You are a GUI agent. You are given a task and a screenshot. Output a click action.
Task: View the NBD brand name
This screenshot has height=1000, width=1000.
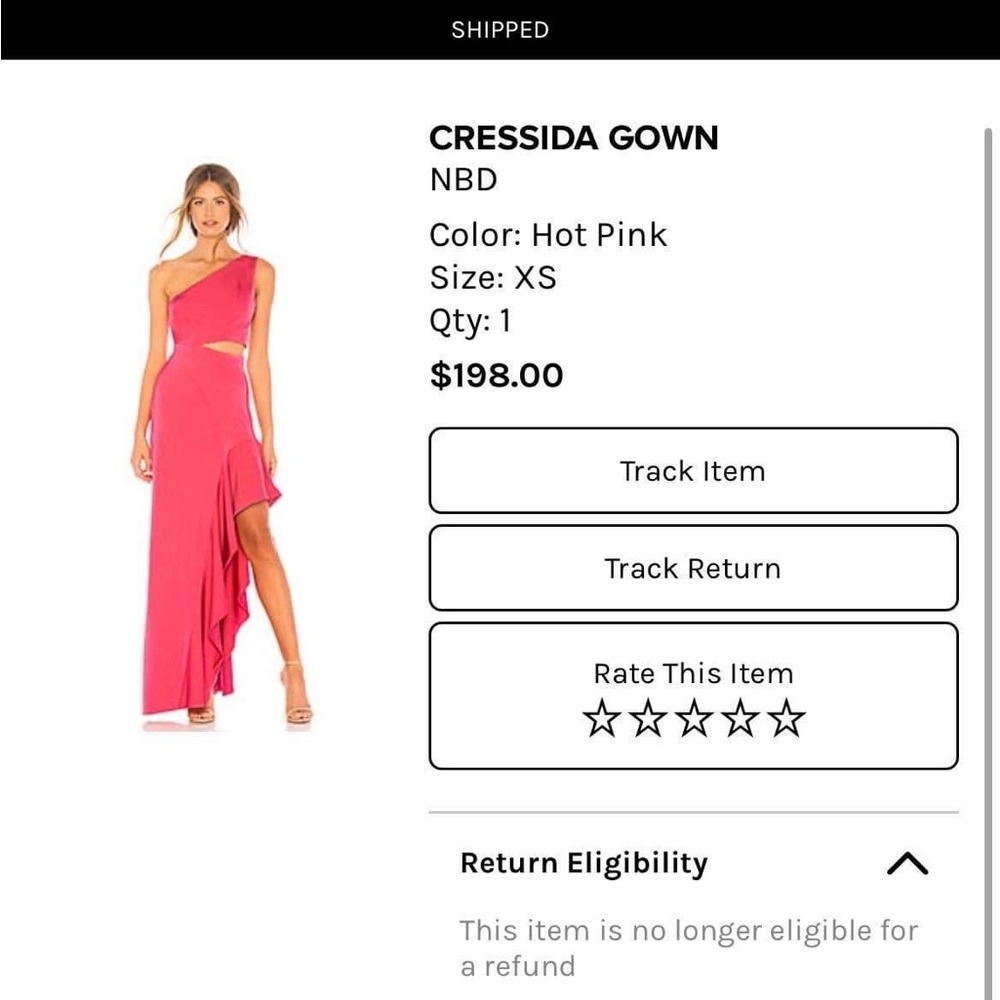462,180
